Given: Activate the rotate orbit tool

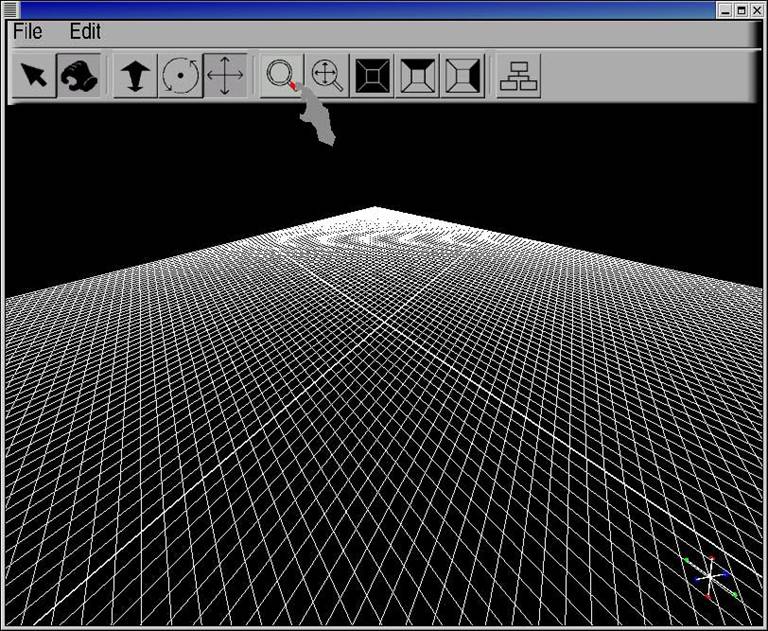Looking at the screenshot, I should pyautogui.click(x=180, y=75).
